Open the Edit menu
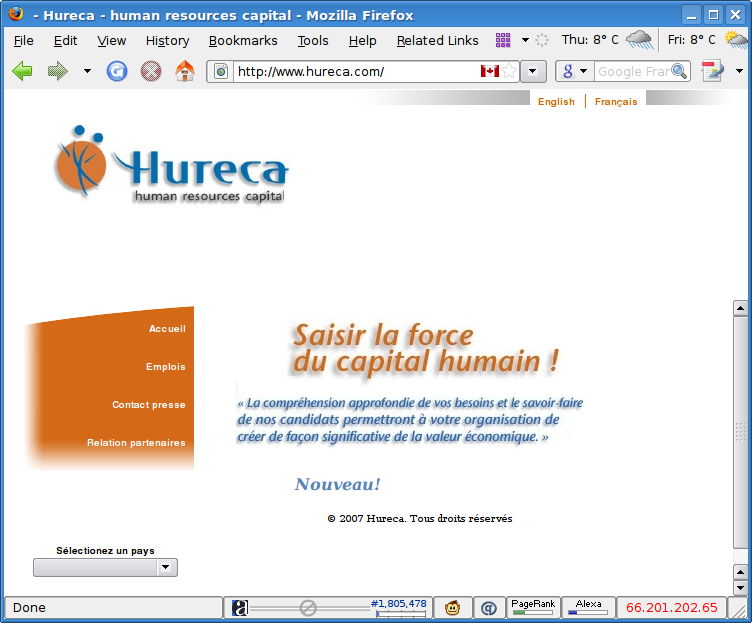The width and height of the screenshot is (752, 623). (x=65, y=41)
